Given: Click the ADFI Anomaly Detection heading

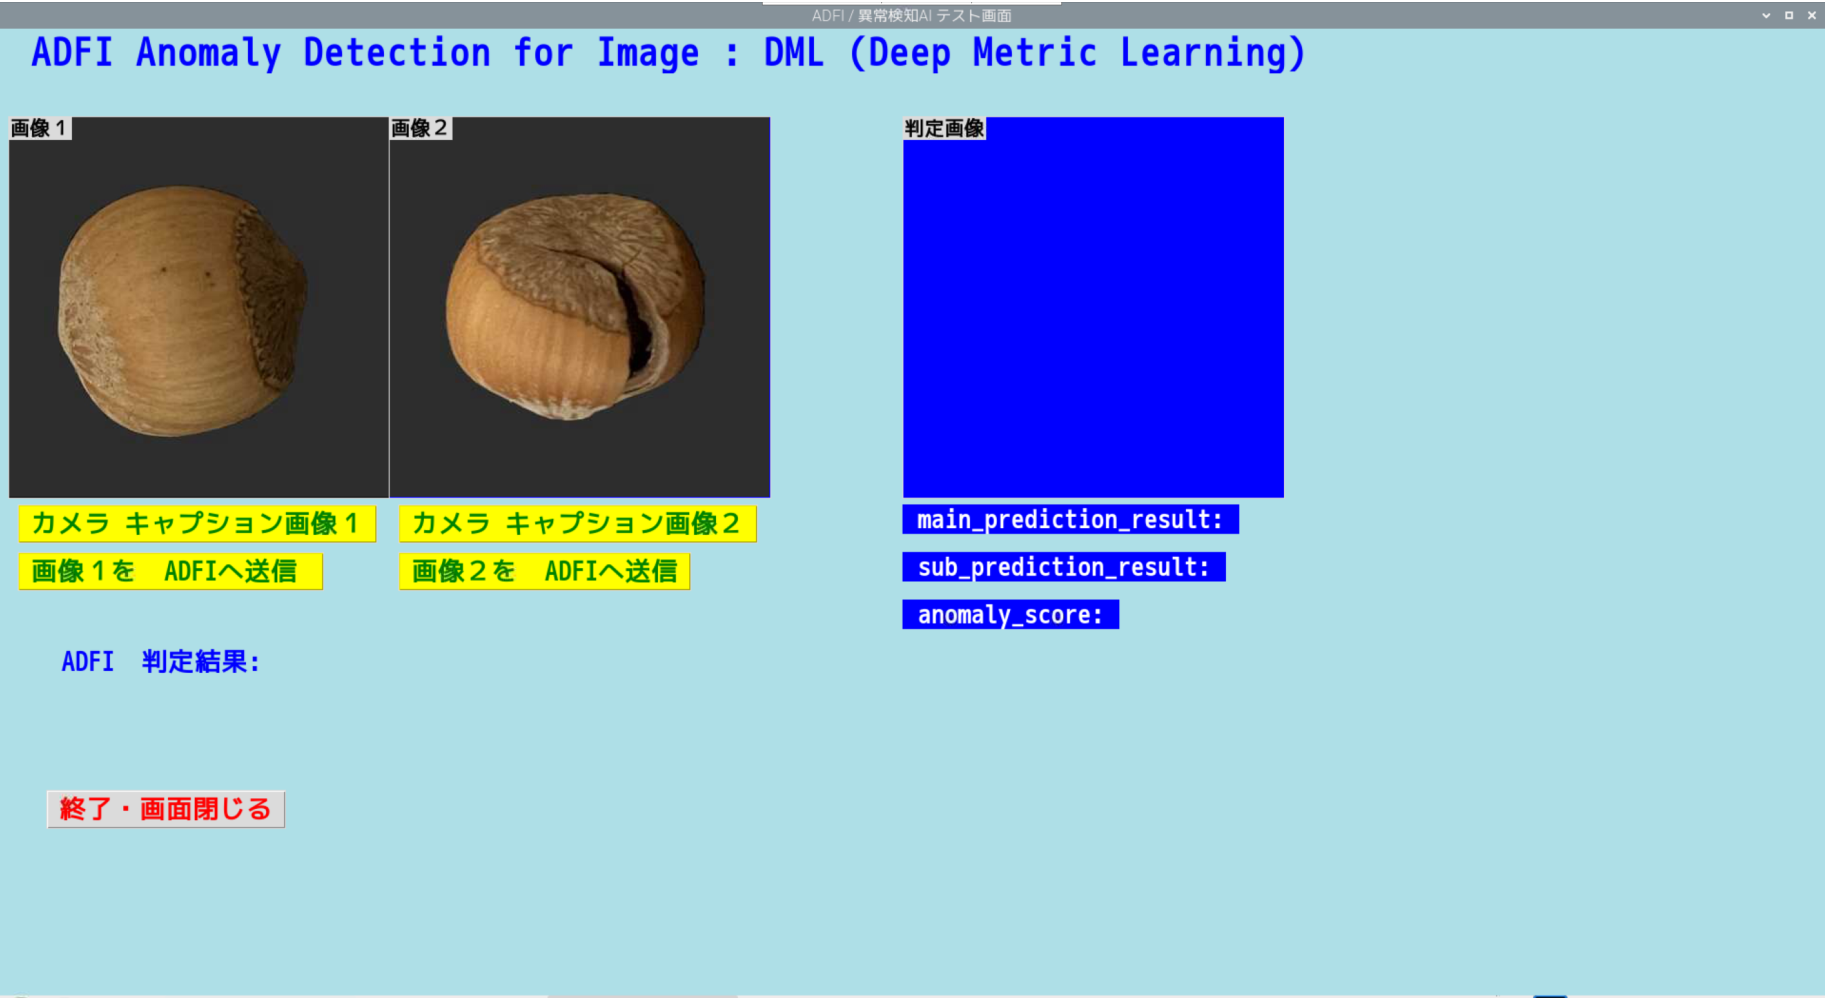Looking at the screenshot, I should tap(668, 53).
